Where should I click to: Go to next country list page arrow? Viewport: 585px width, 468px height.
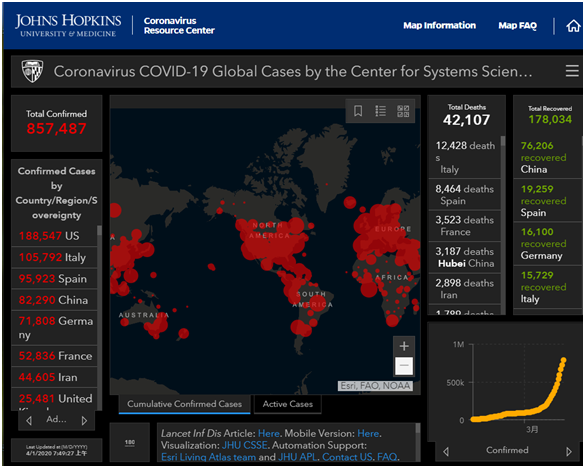click(x=84, y=421)
